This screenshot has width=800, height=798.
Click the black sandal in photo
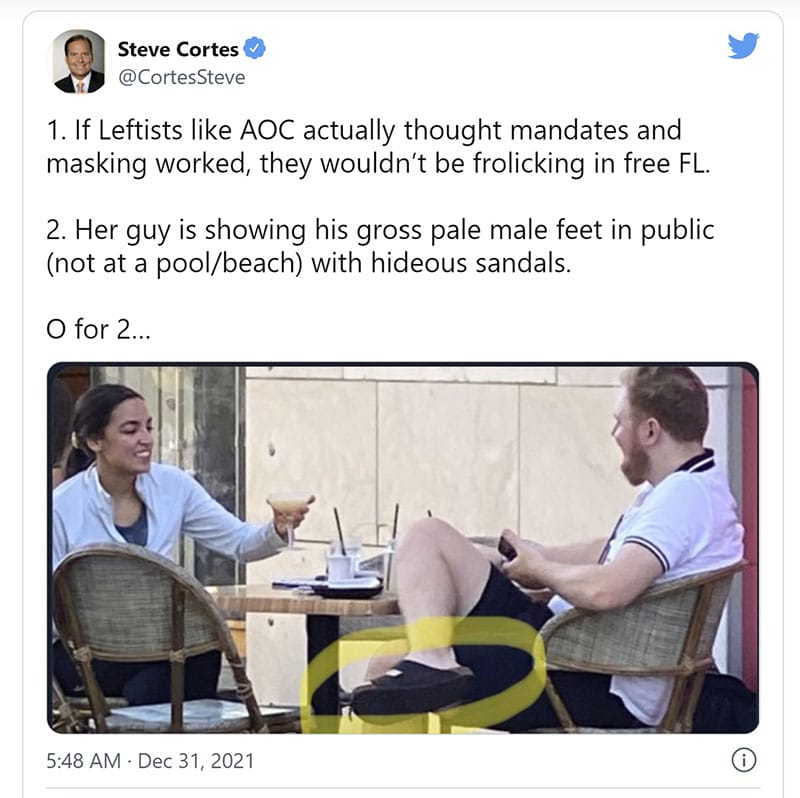point(411,687)
